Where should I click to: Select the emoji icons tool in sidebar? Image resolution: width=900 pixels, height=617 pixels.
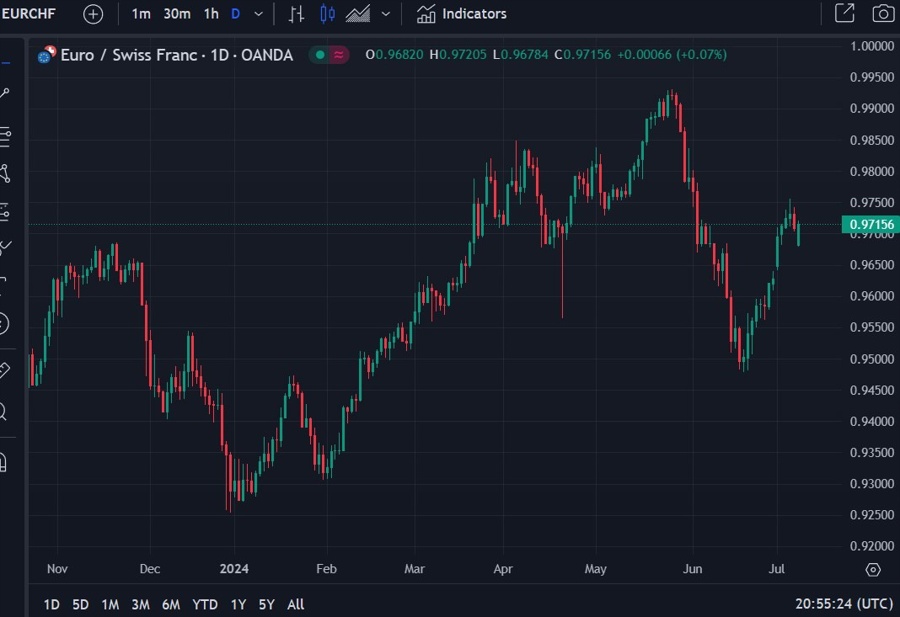3,324
